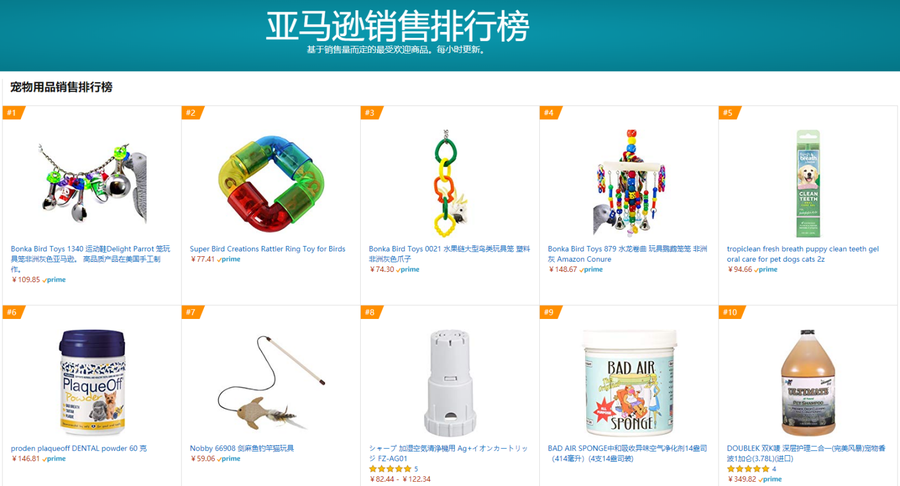This screenshot has width=900, height=486.
Task: Follow the proden plaqueoff DENTAL powder link
Action: pos(79,448)
